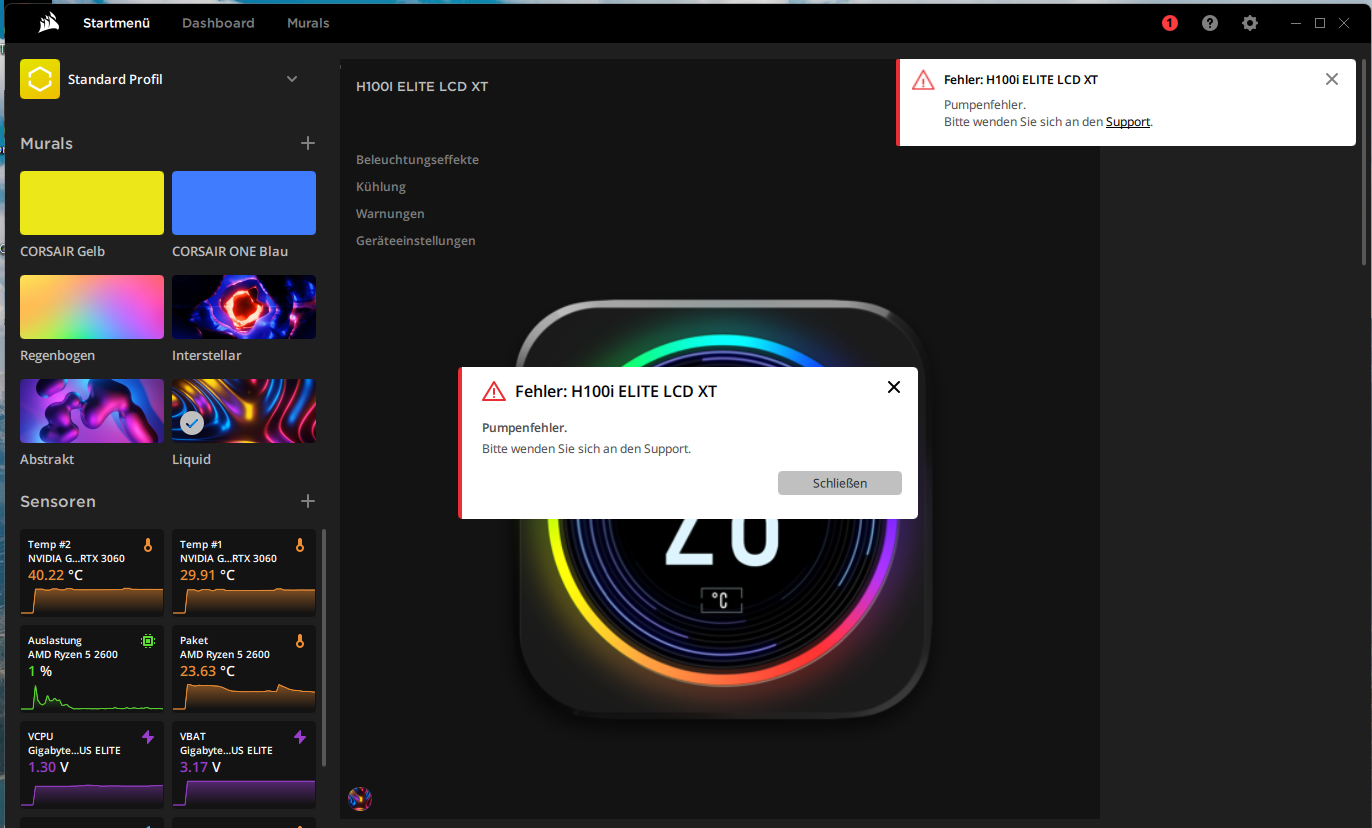Select the Regenbogen gradient mural
Image resolution: width=1372 pixels, height=828 pixels.
pos(92,307)
